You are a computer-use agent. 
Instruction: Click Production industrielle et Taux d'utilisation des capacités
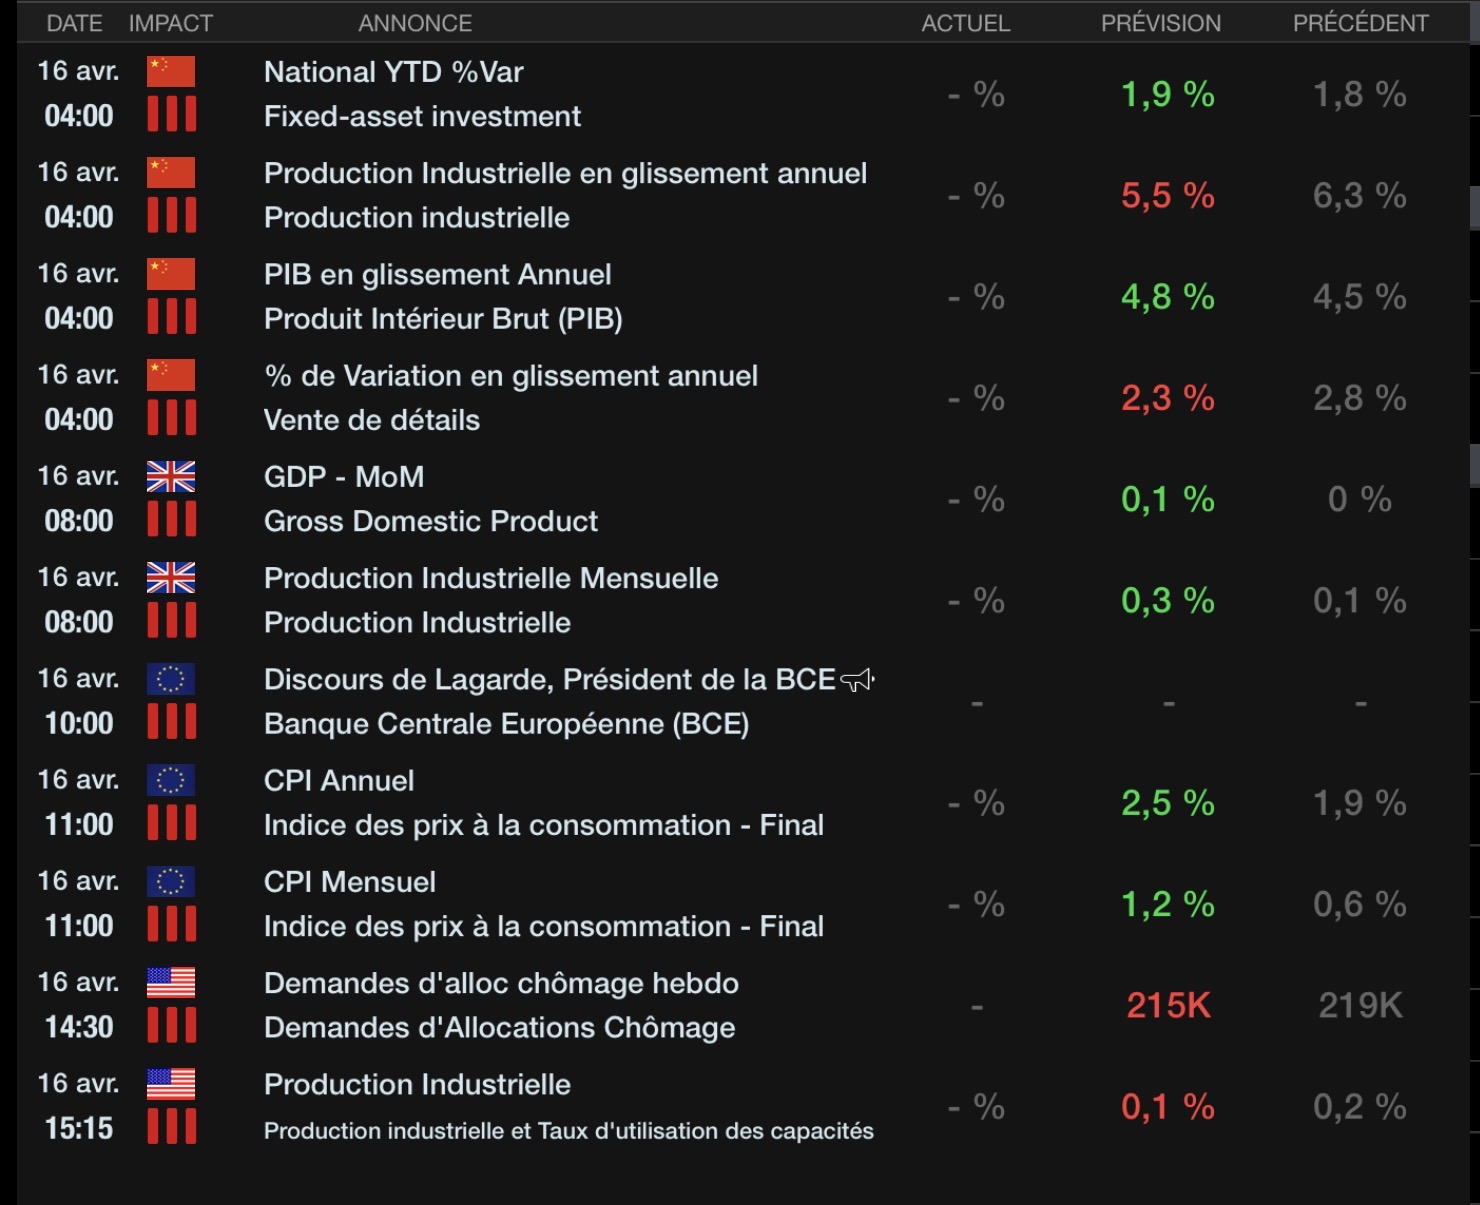(x=569, y=1131)
